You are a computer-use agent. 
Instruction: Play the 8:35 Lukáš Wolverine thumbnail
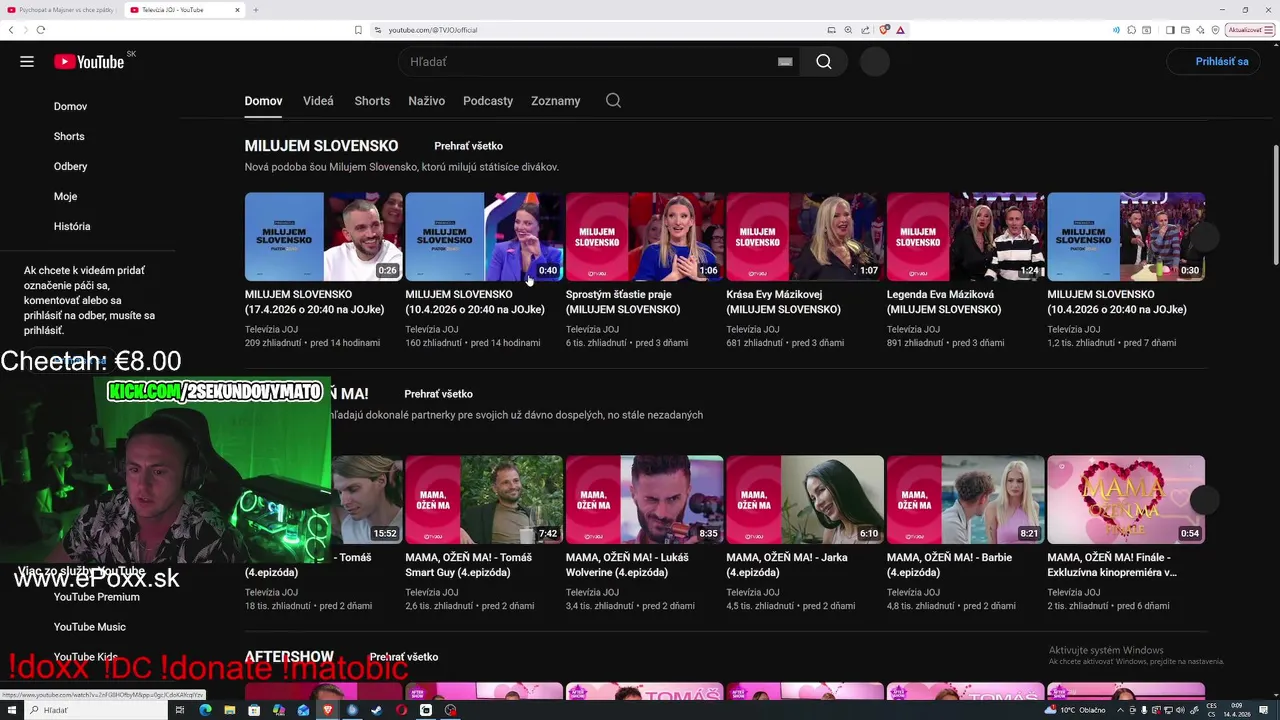pos(645,500)
